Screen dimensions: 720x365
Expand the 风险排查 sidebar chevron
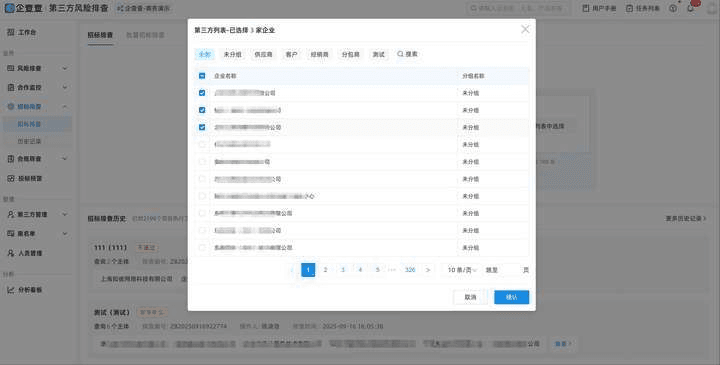[65, 68]
